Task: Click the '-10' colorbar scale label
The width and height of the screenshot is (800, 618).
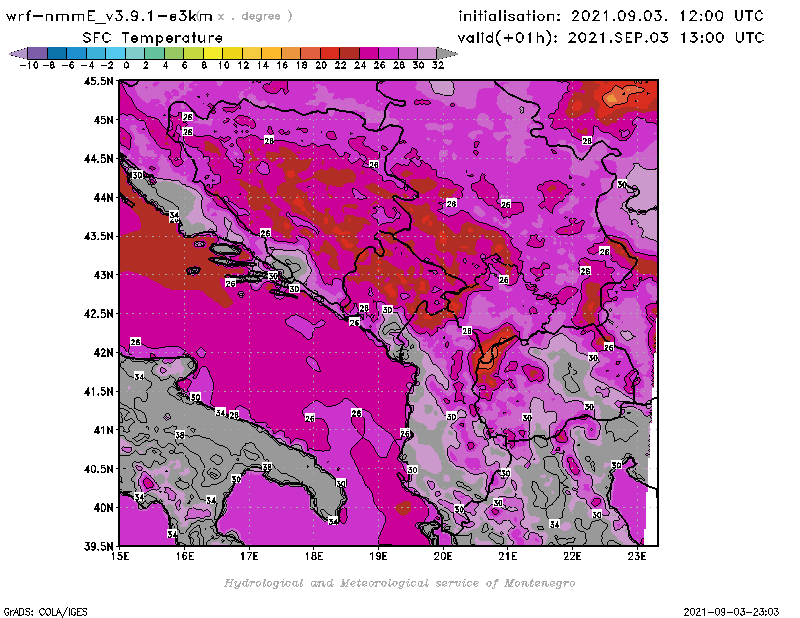Action: pos(29,66)
